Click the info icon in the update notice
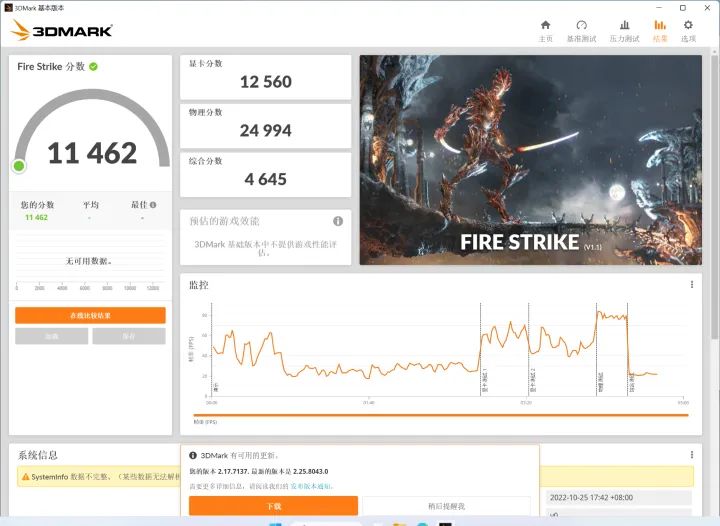 tap(193, 455)
